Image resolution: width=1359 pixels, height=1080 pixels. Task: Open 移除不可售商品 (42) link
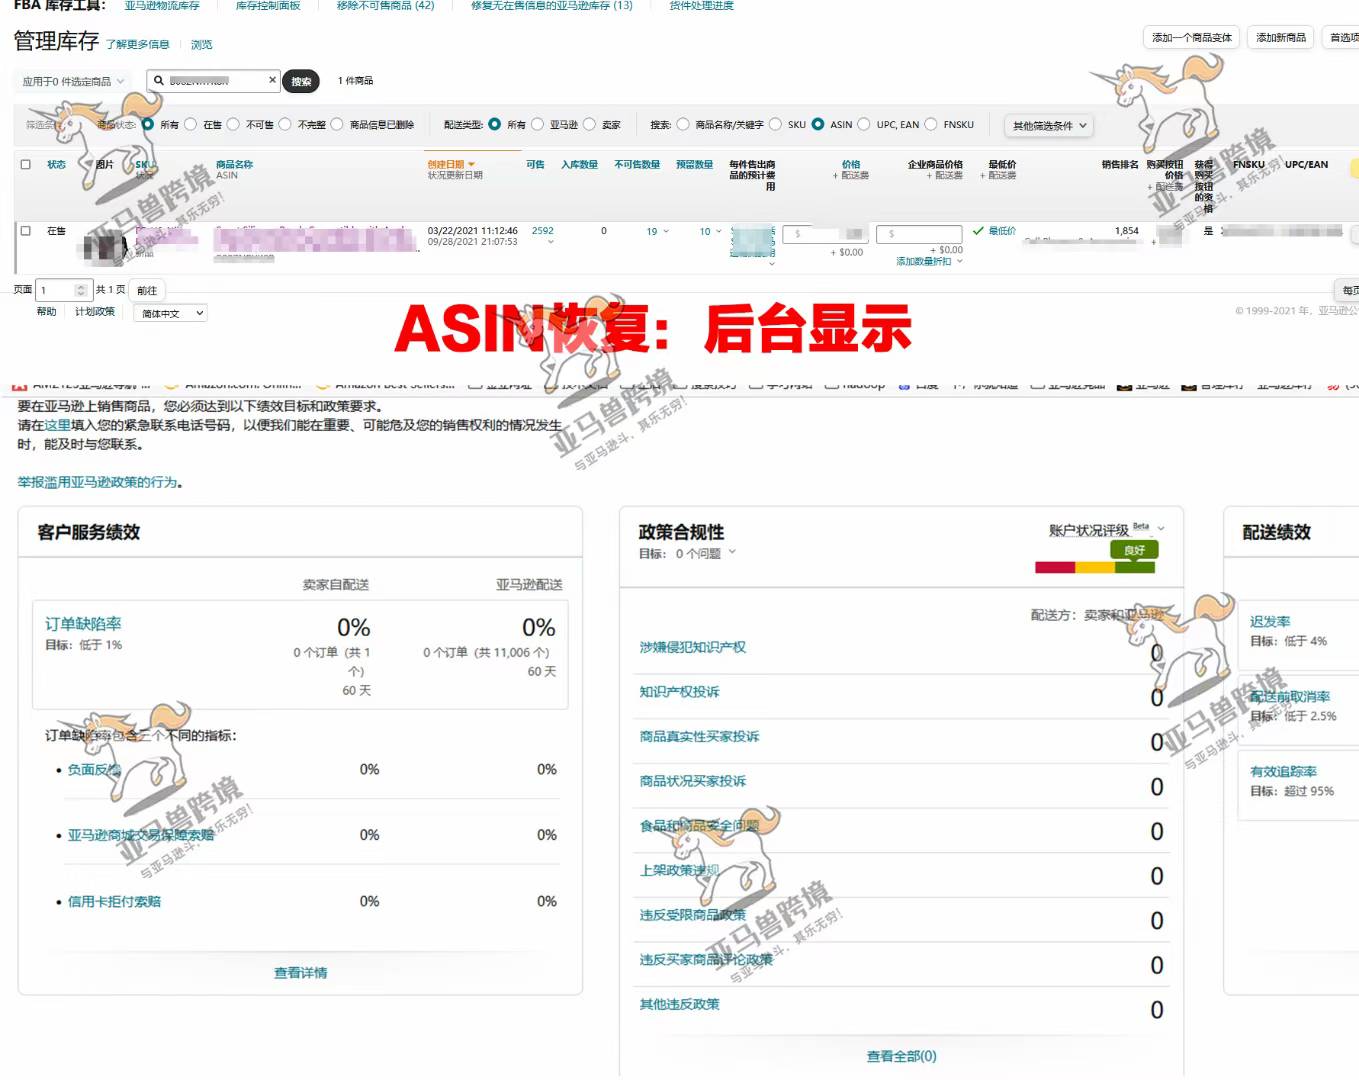tap(385, 6)
